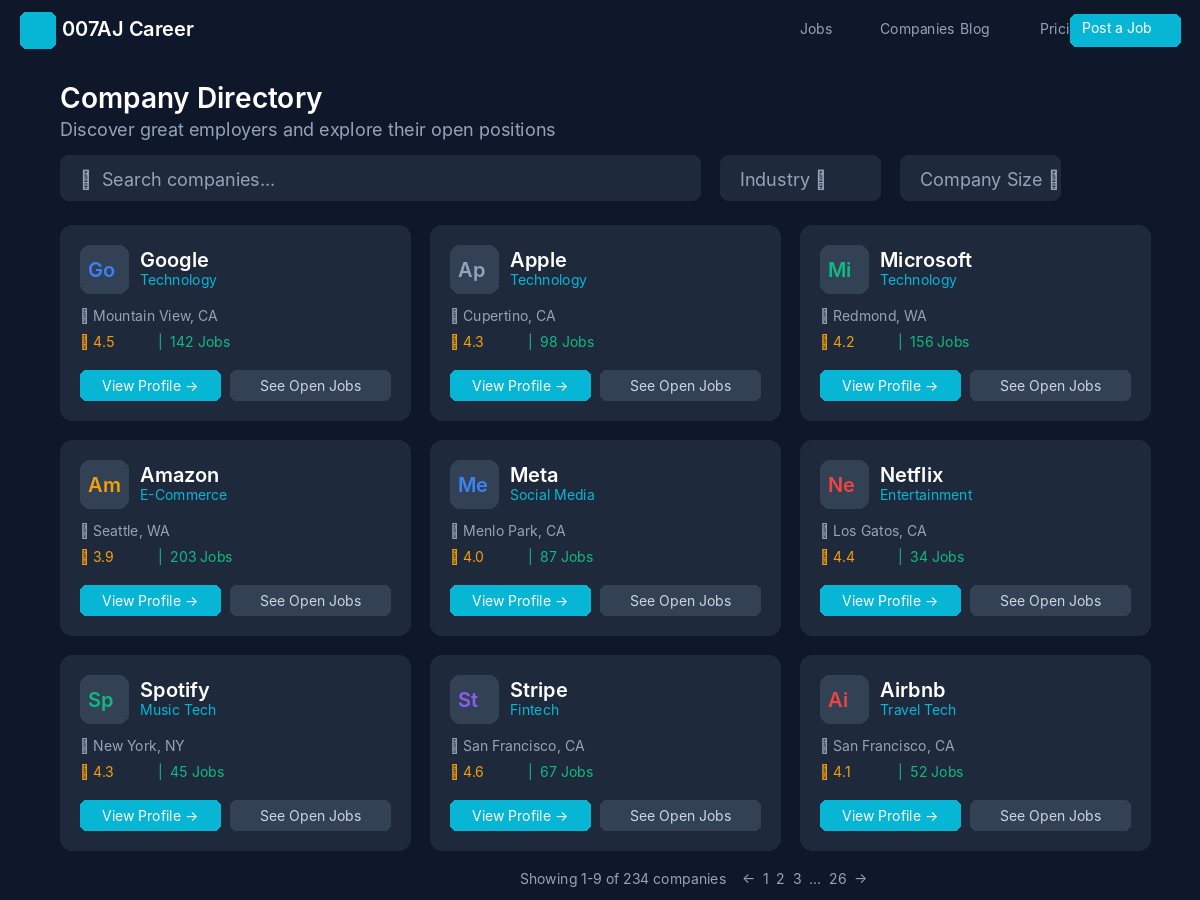Open the Netflix company logo tile
The width and height of the screenshot is (1200, 900).
(844, 484)
